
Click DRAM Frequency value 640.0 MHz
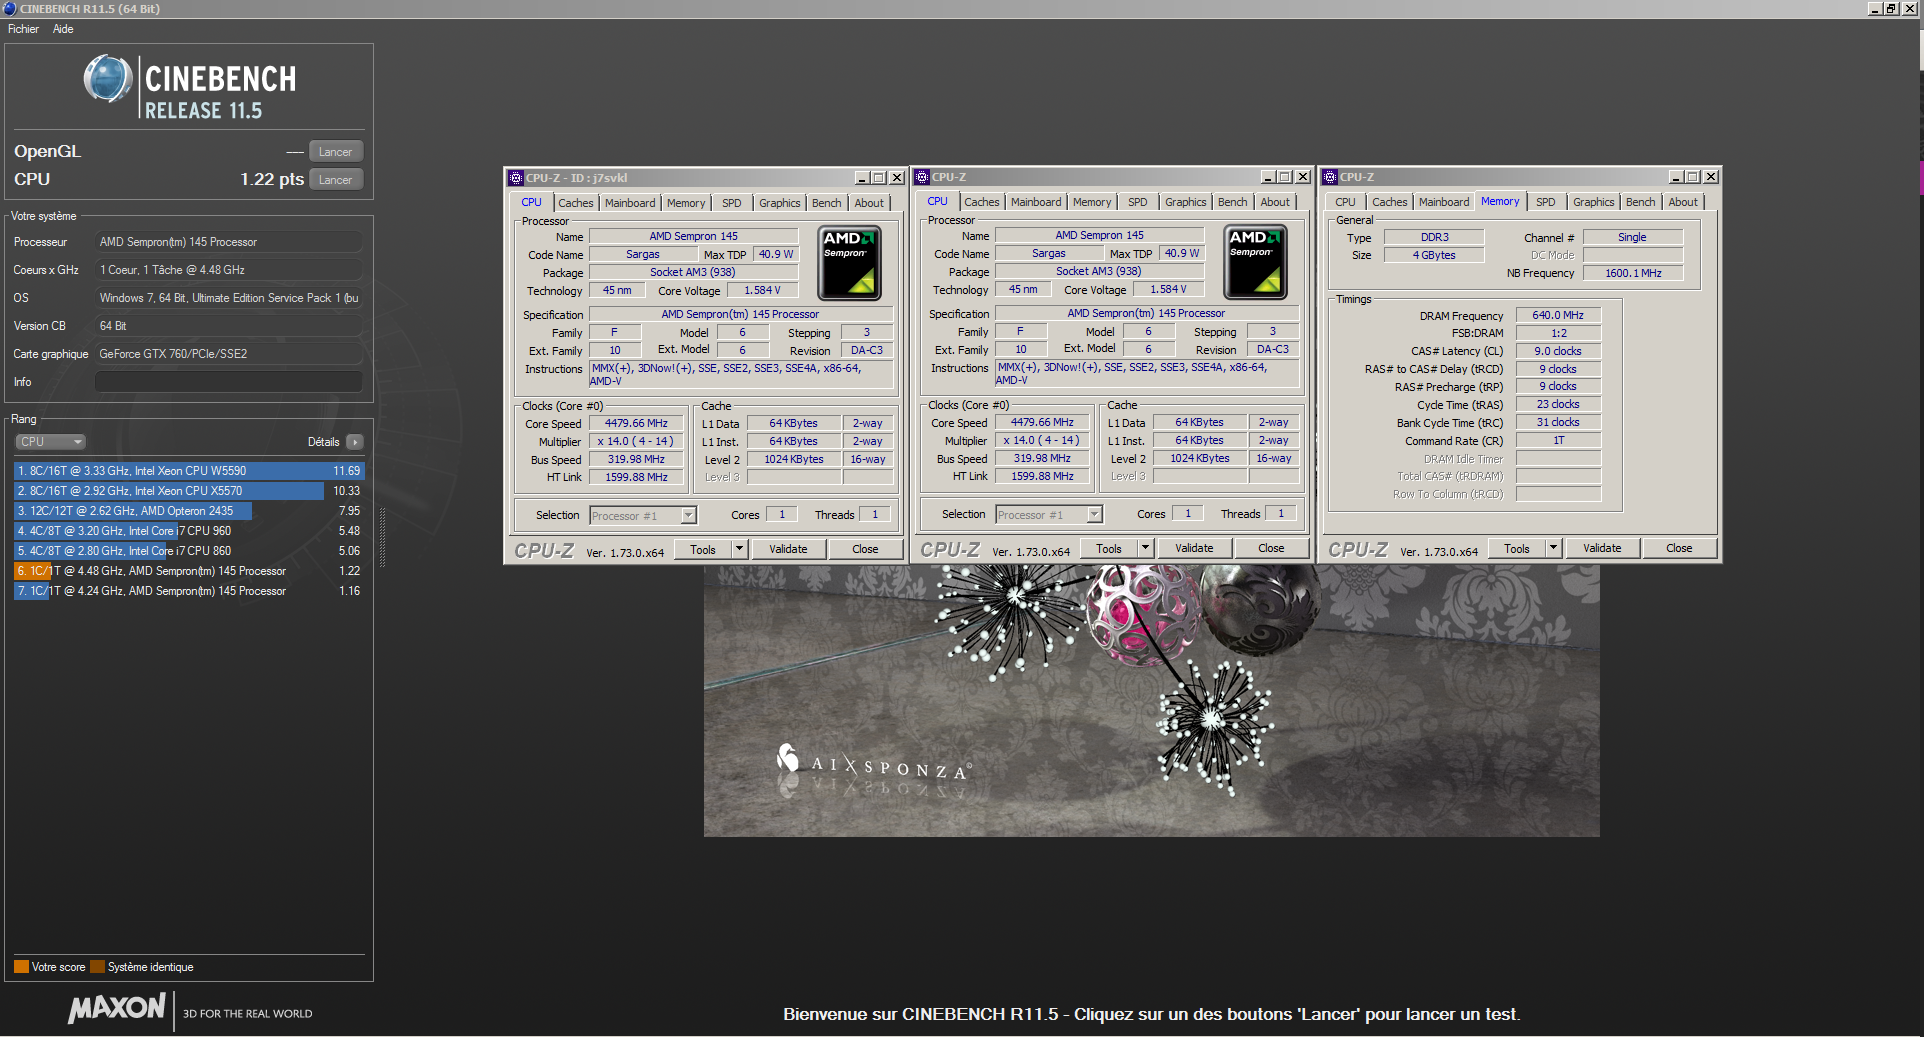[1558, 315]
